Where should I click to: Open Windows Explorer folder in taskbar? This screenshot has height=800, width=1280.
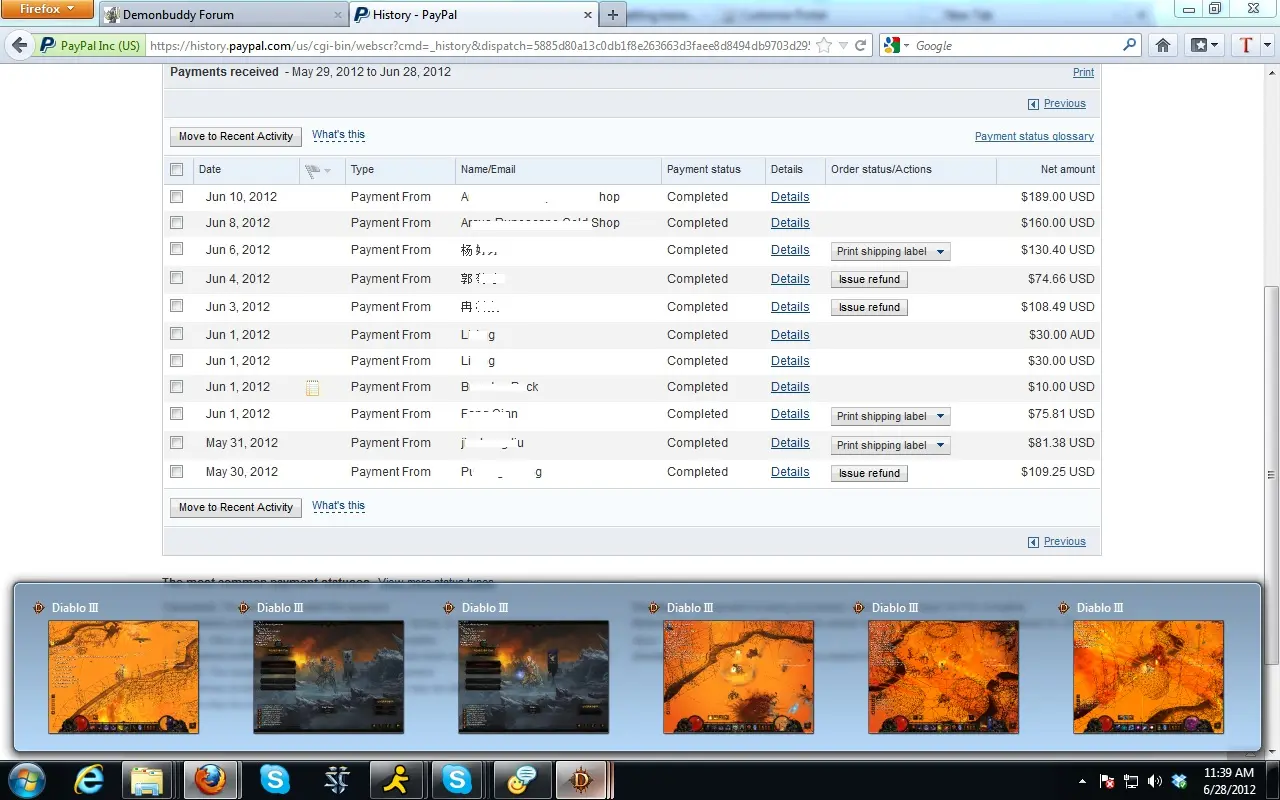147,779
